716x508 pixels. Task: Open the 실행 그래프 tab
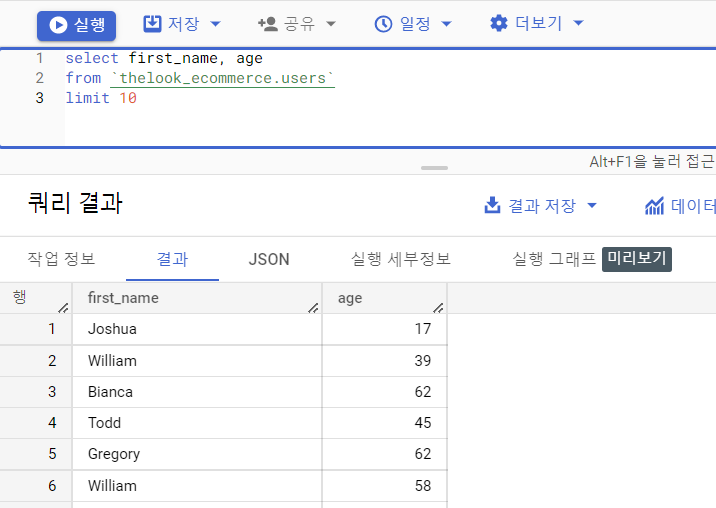[x=554, y=259]
